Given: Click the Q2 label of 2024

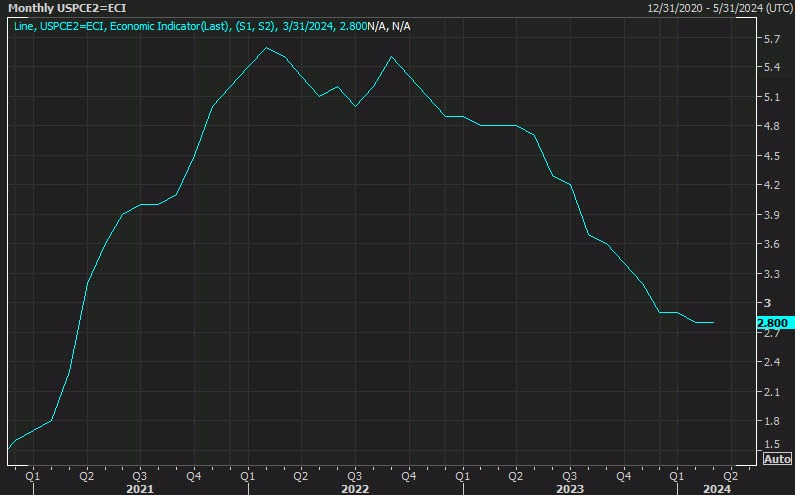Looking at the screenshot, I should [730, 475].
